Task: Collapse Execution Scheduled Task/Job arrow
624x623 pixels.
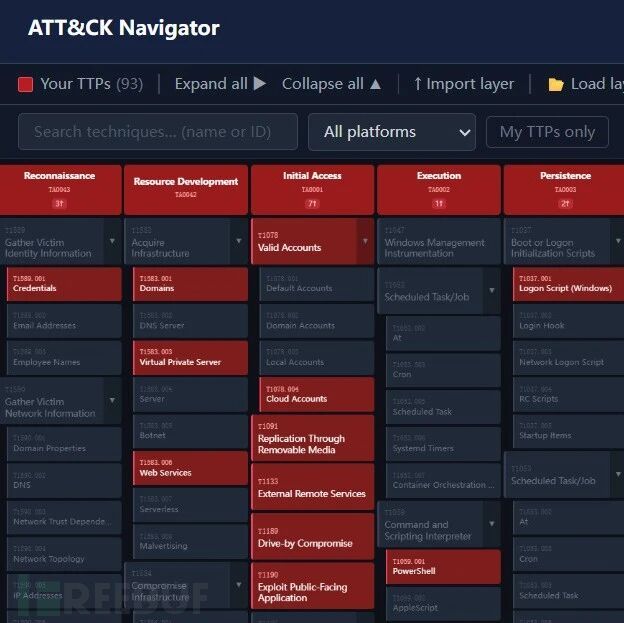Action: click(x=492, y=291)
